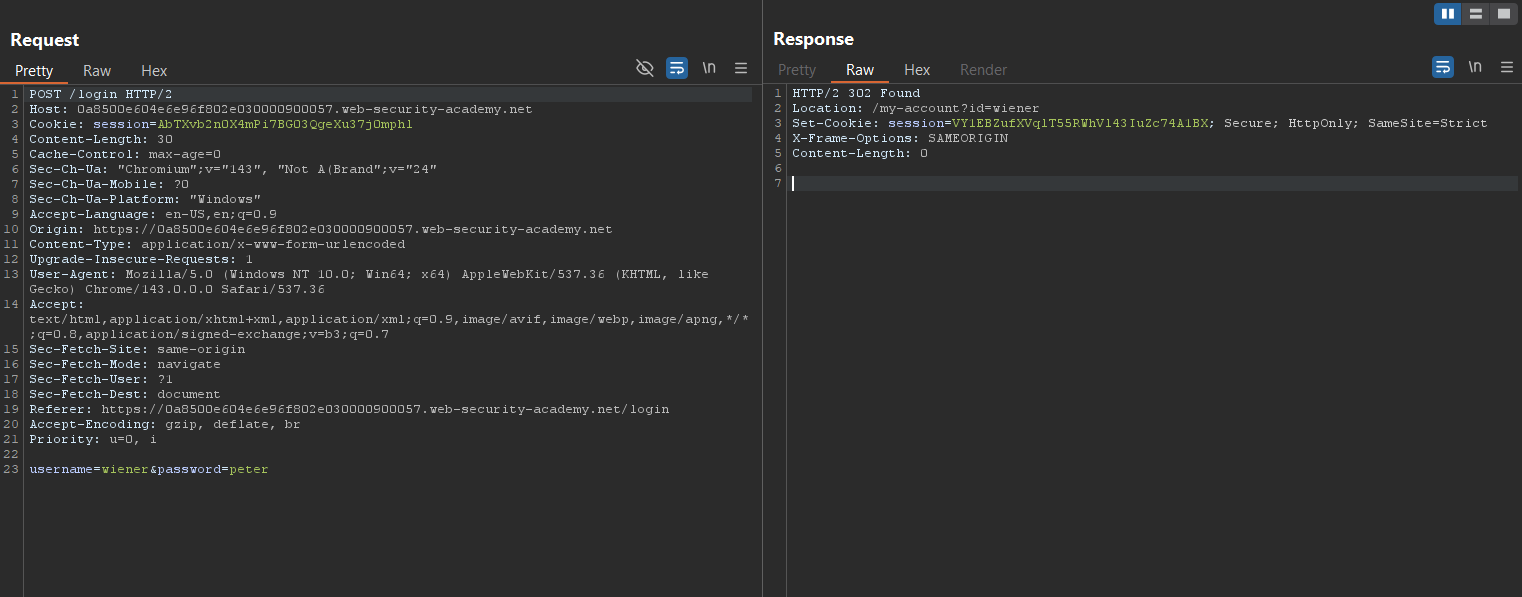Viewport: 1522px width, 597px height.
Task: Click the request 'Content-Length: 30' line
Action: click(x=101, y=139)
